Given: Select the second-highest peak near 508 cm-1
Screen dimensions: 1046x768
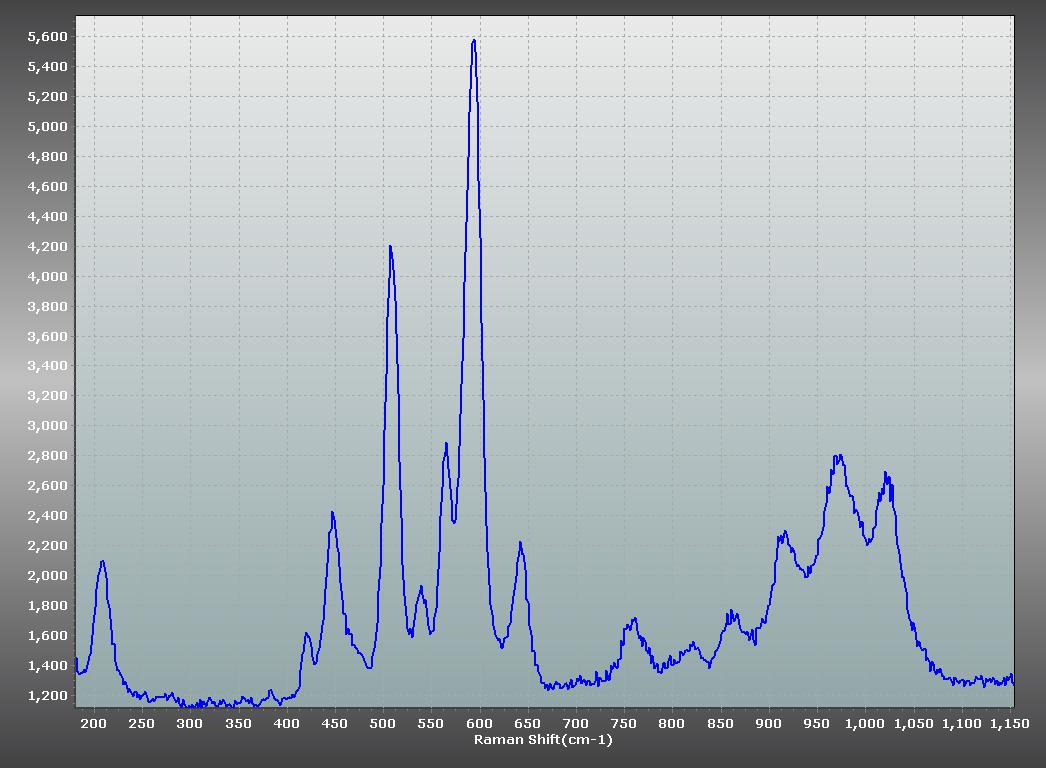Looking at the screenshot, I should point(390,247).
